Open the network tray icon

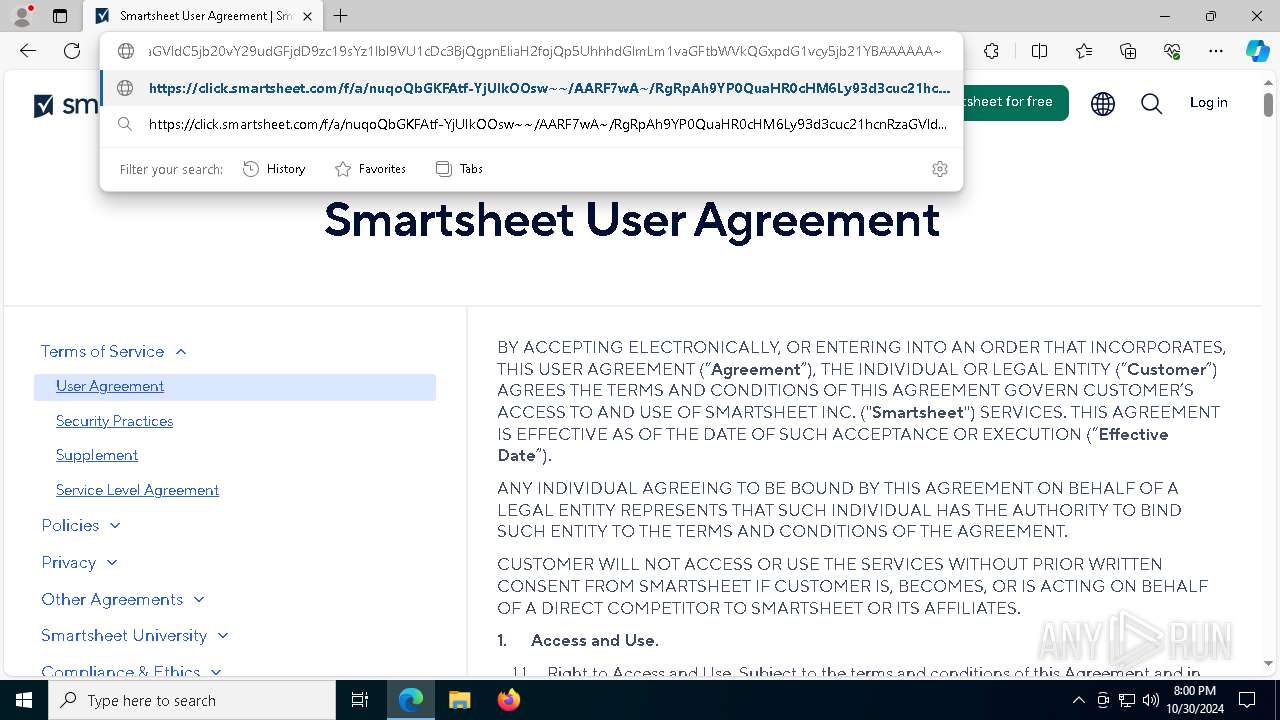1127,700
